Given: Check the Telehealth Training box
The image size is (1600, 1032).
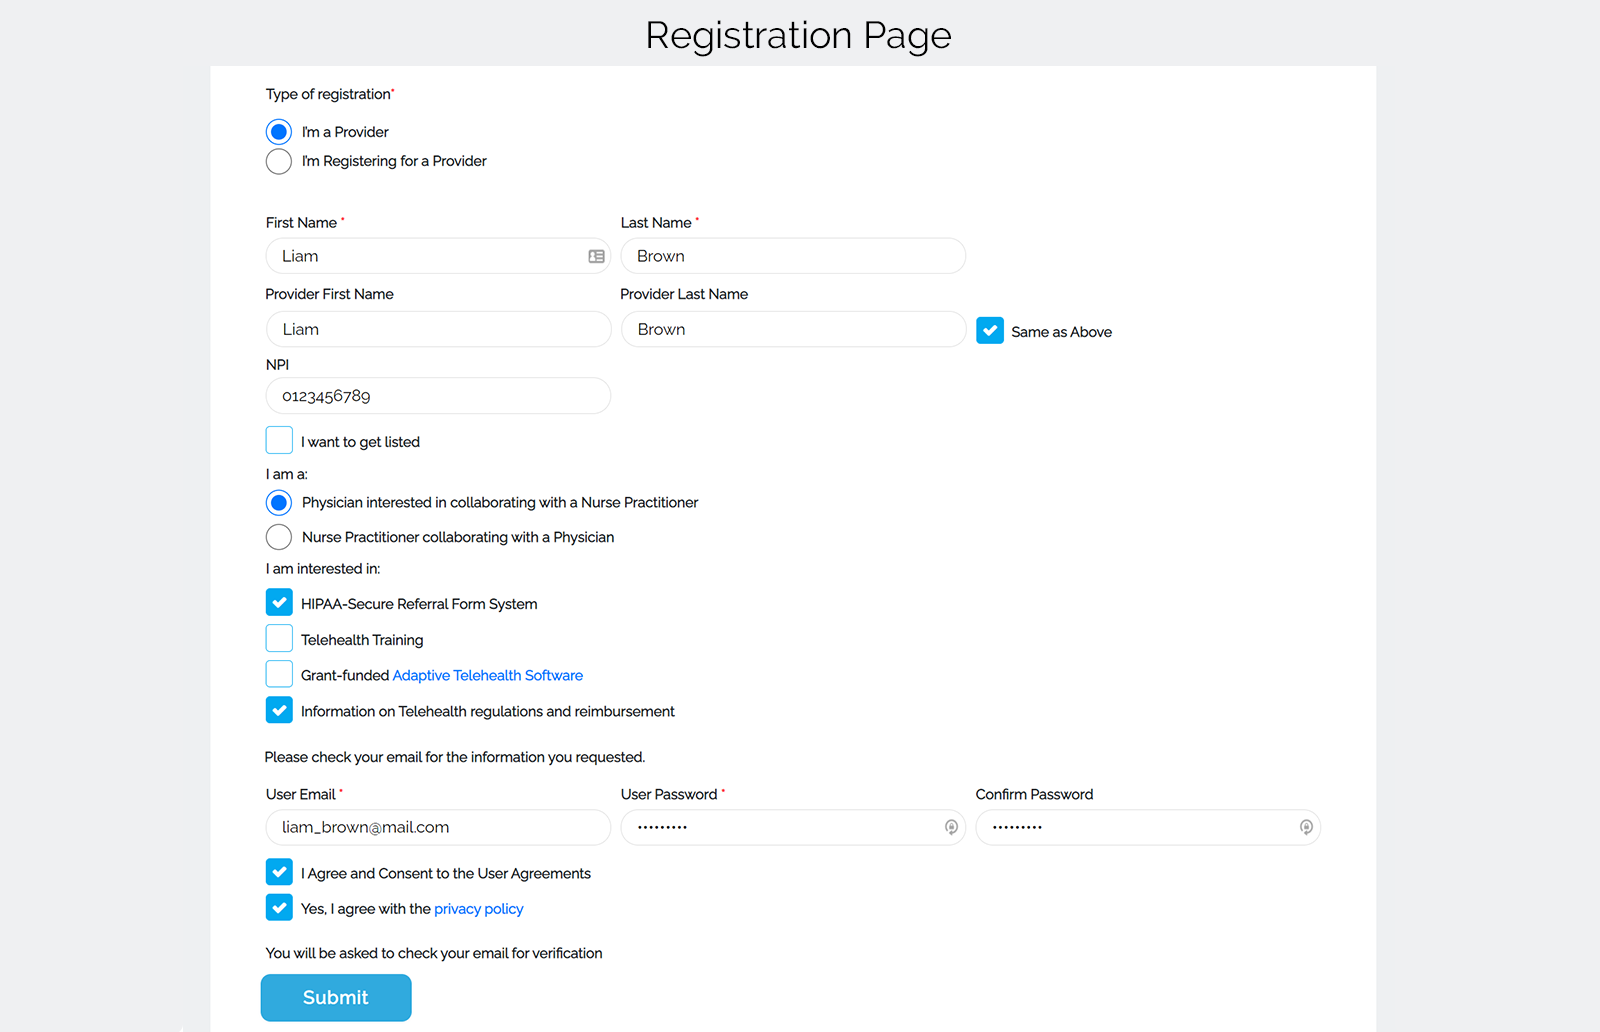Looking at the screenshot, I should click(279, 639).
